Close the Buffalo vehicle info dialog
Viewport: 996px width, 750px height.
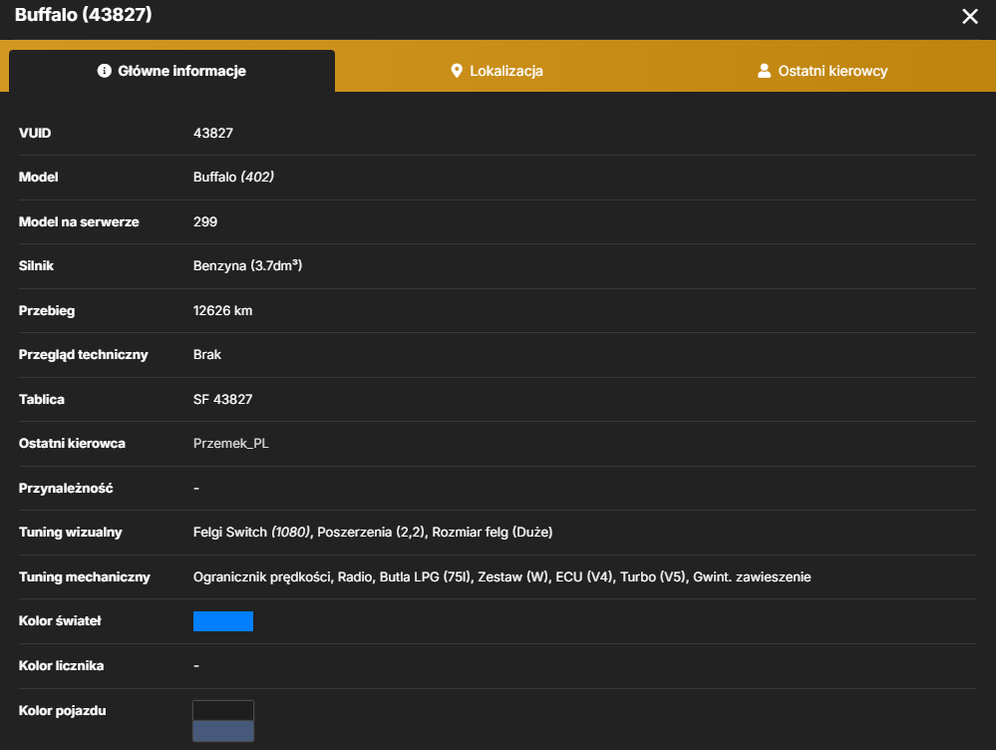tap(969, 17)
